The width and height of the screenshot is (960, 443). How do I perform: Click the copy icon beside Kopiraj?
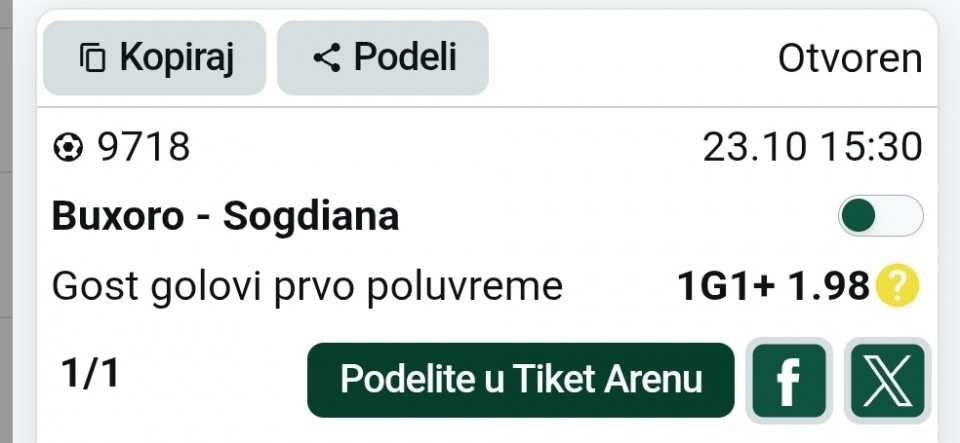[92, 58]
